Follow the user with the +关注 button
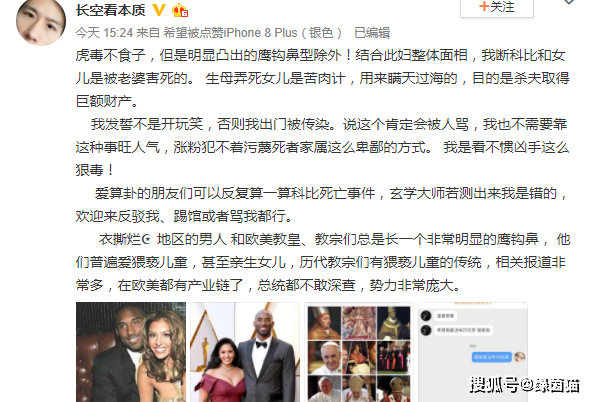This screenshot has width=594, height=402. (x=497, y=8)
